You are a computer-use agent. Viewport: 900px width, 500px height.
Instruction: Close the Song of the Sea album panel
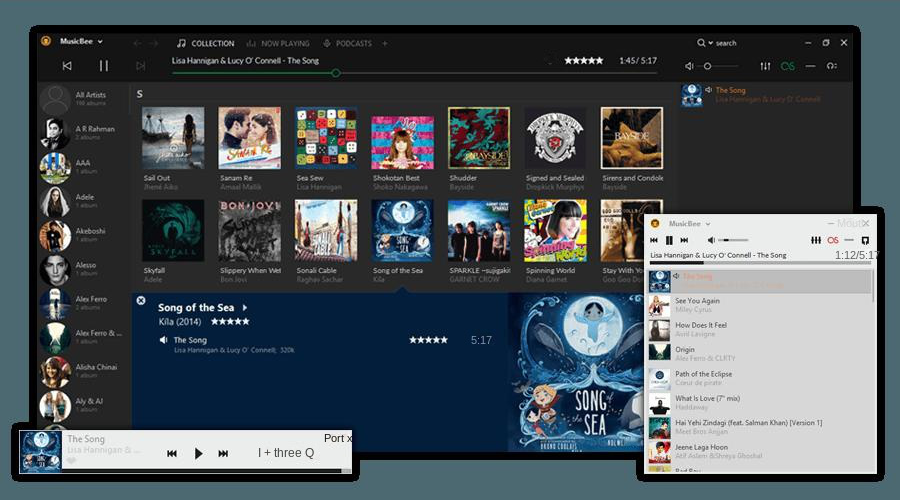pyautogui.click(x=140, y=300)
